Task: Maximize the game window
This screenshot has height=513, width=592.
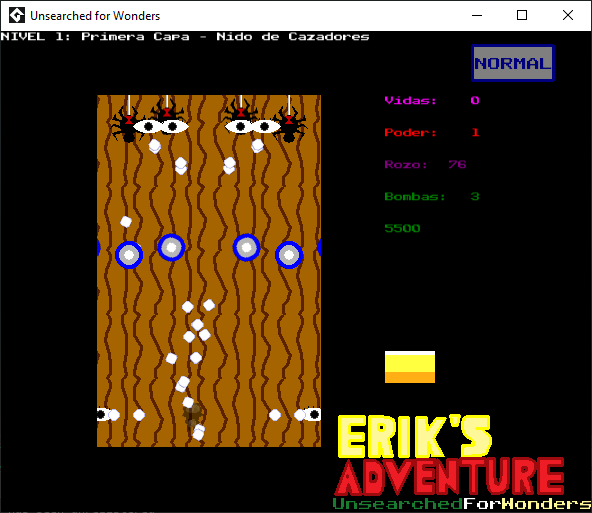Action: point(522,15)
